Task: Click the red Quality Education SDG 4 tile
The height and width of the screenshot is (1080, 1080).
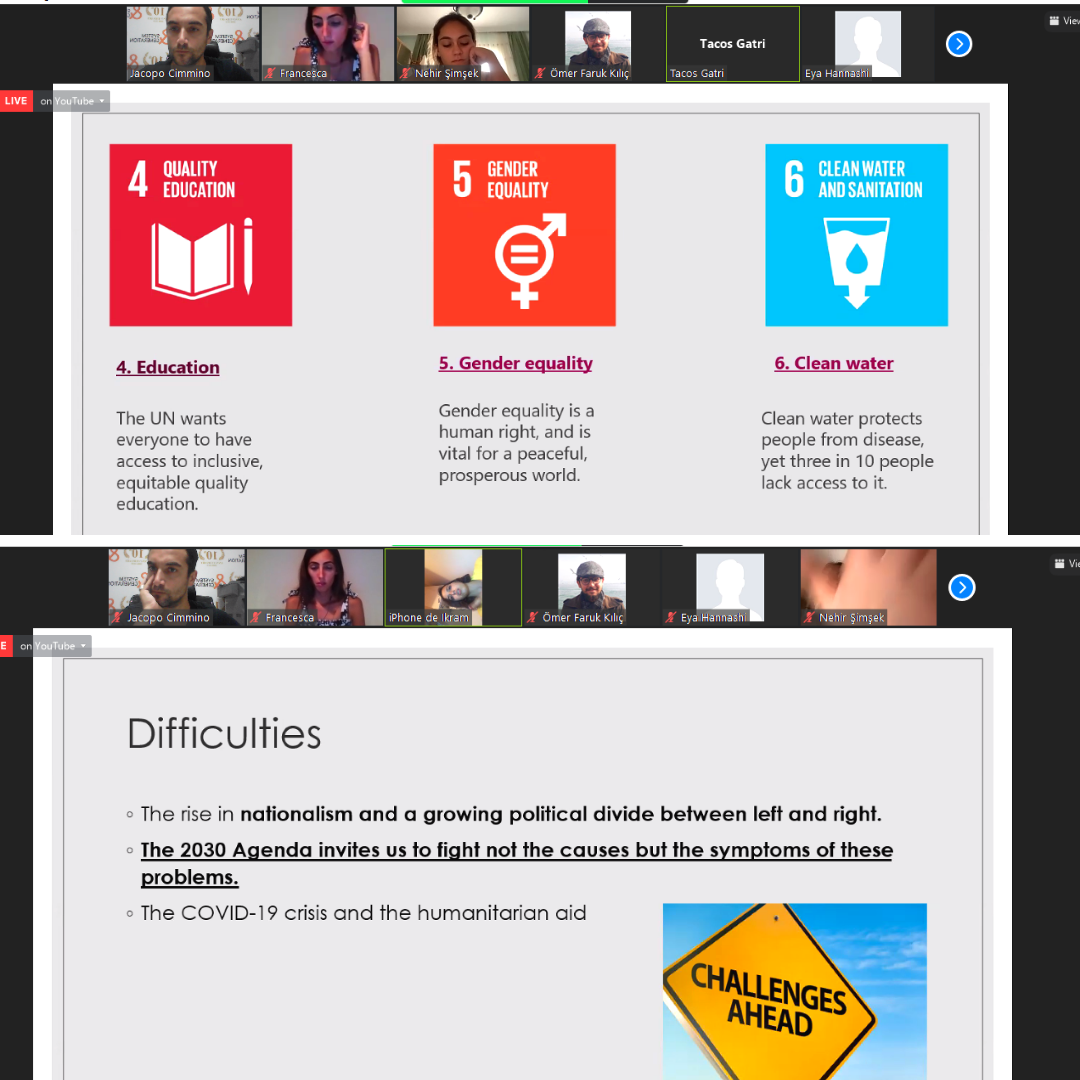Action: [201, 235]
